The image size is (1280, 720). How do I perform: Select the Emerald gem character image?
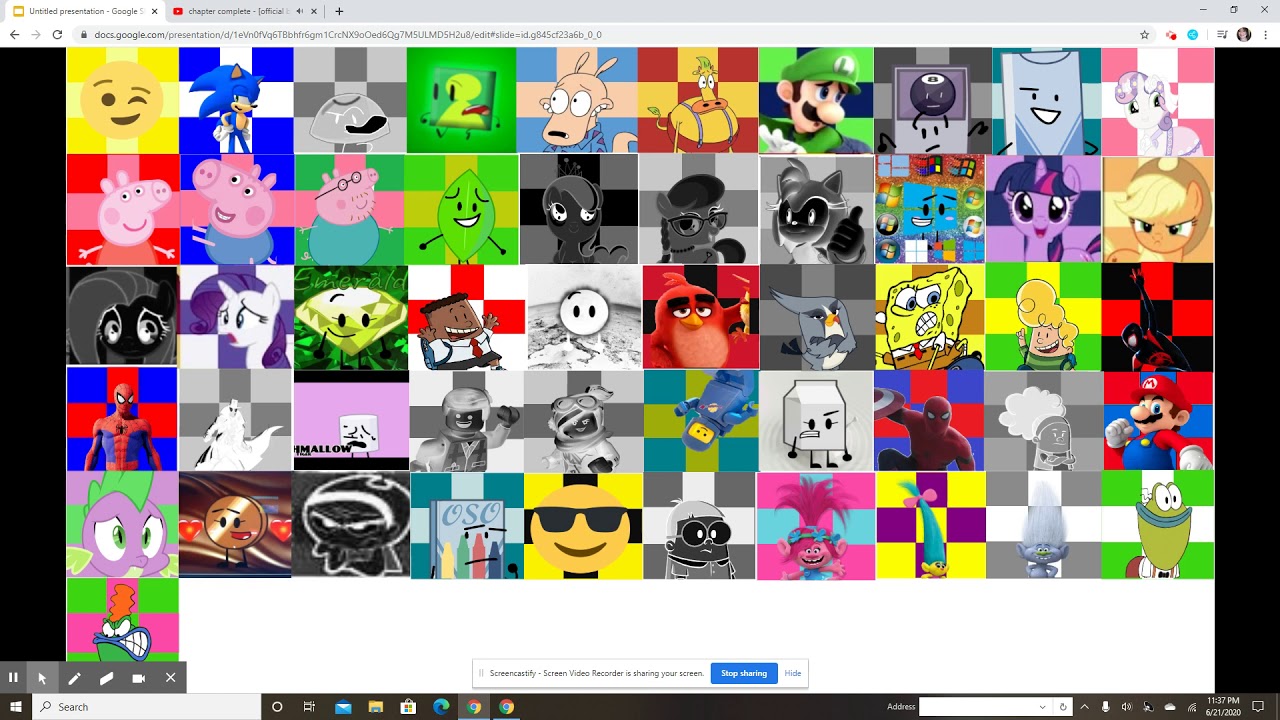351,317
